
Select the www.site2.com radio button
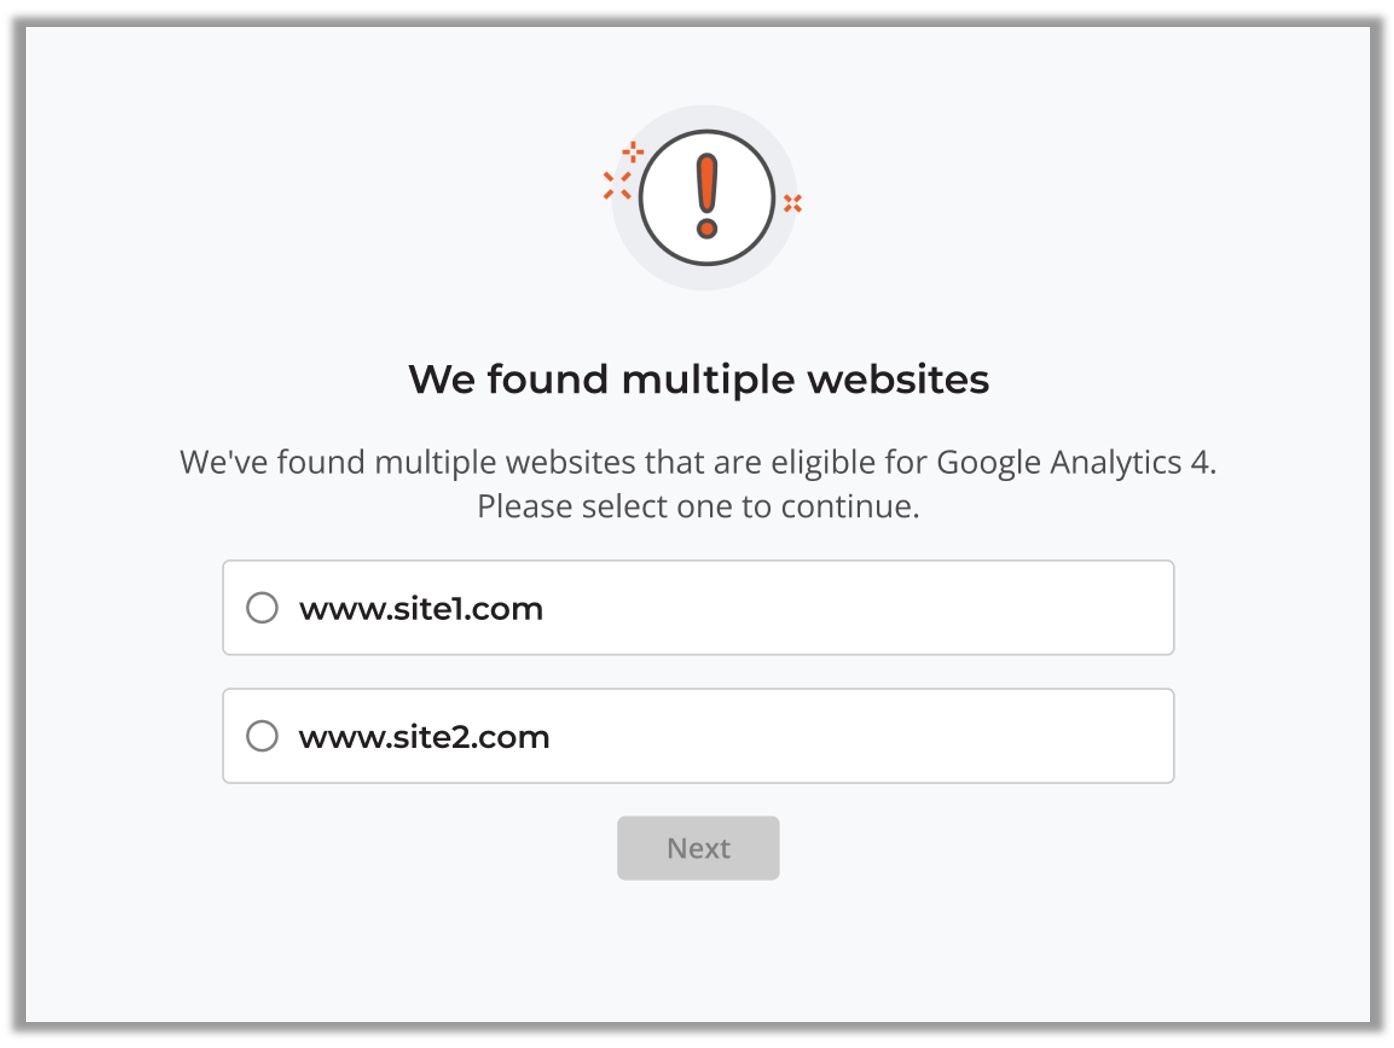pyautogui.click(x=262, y=736)
